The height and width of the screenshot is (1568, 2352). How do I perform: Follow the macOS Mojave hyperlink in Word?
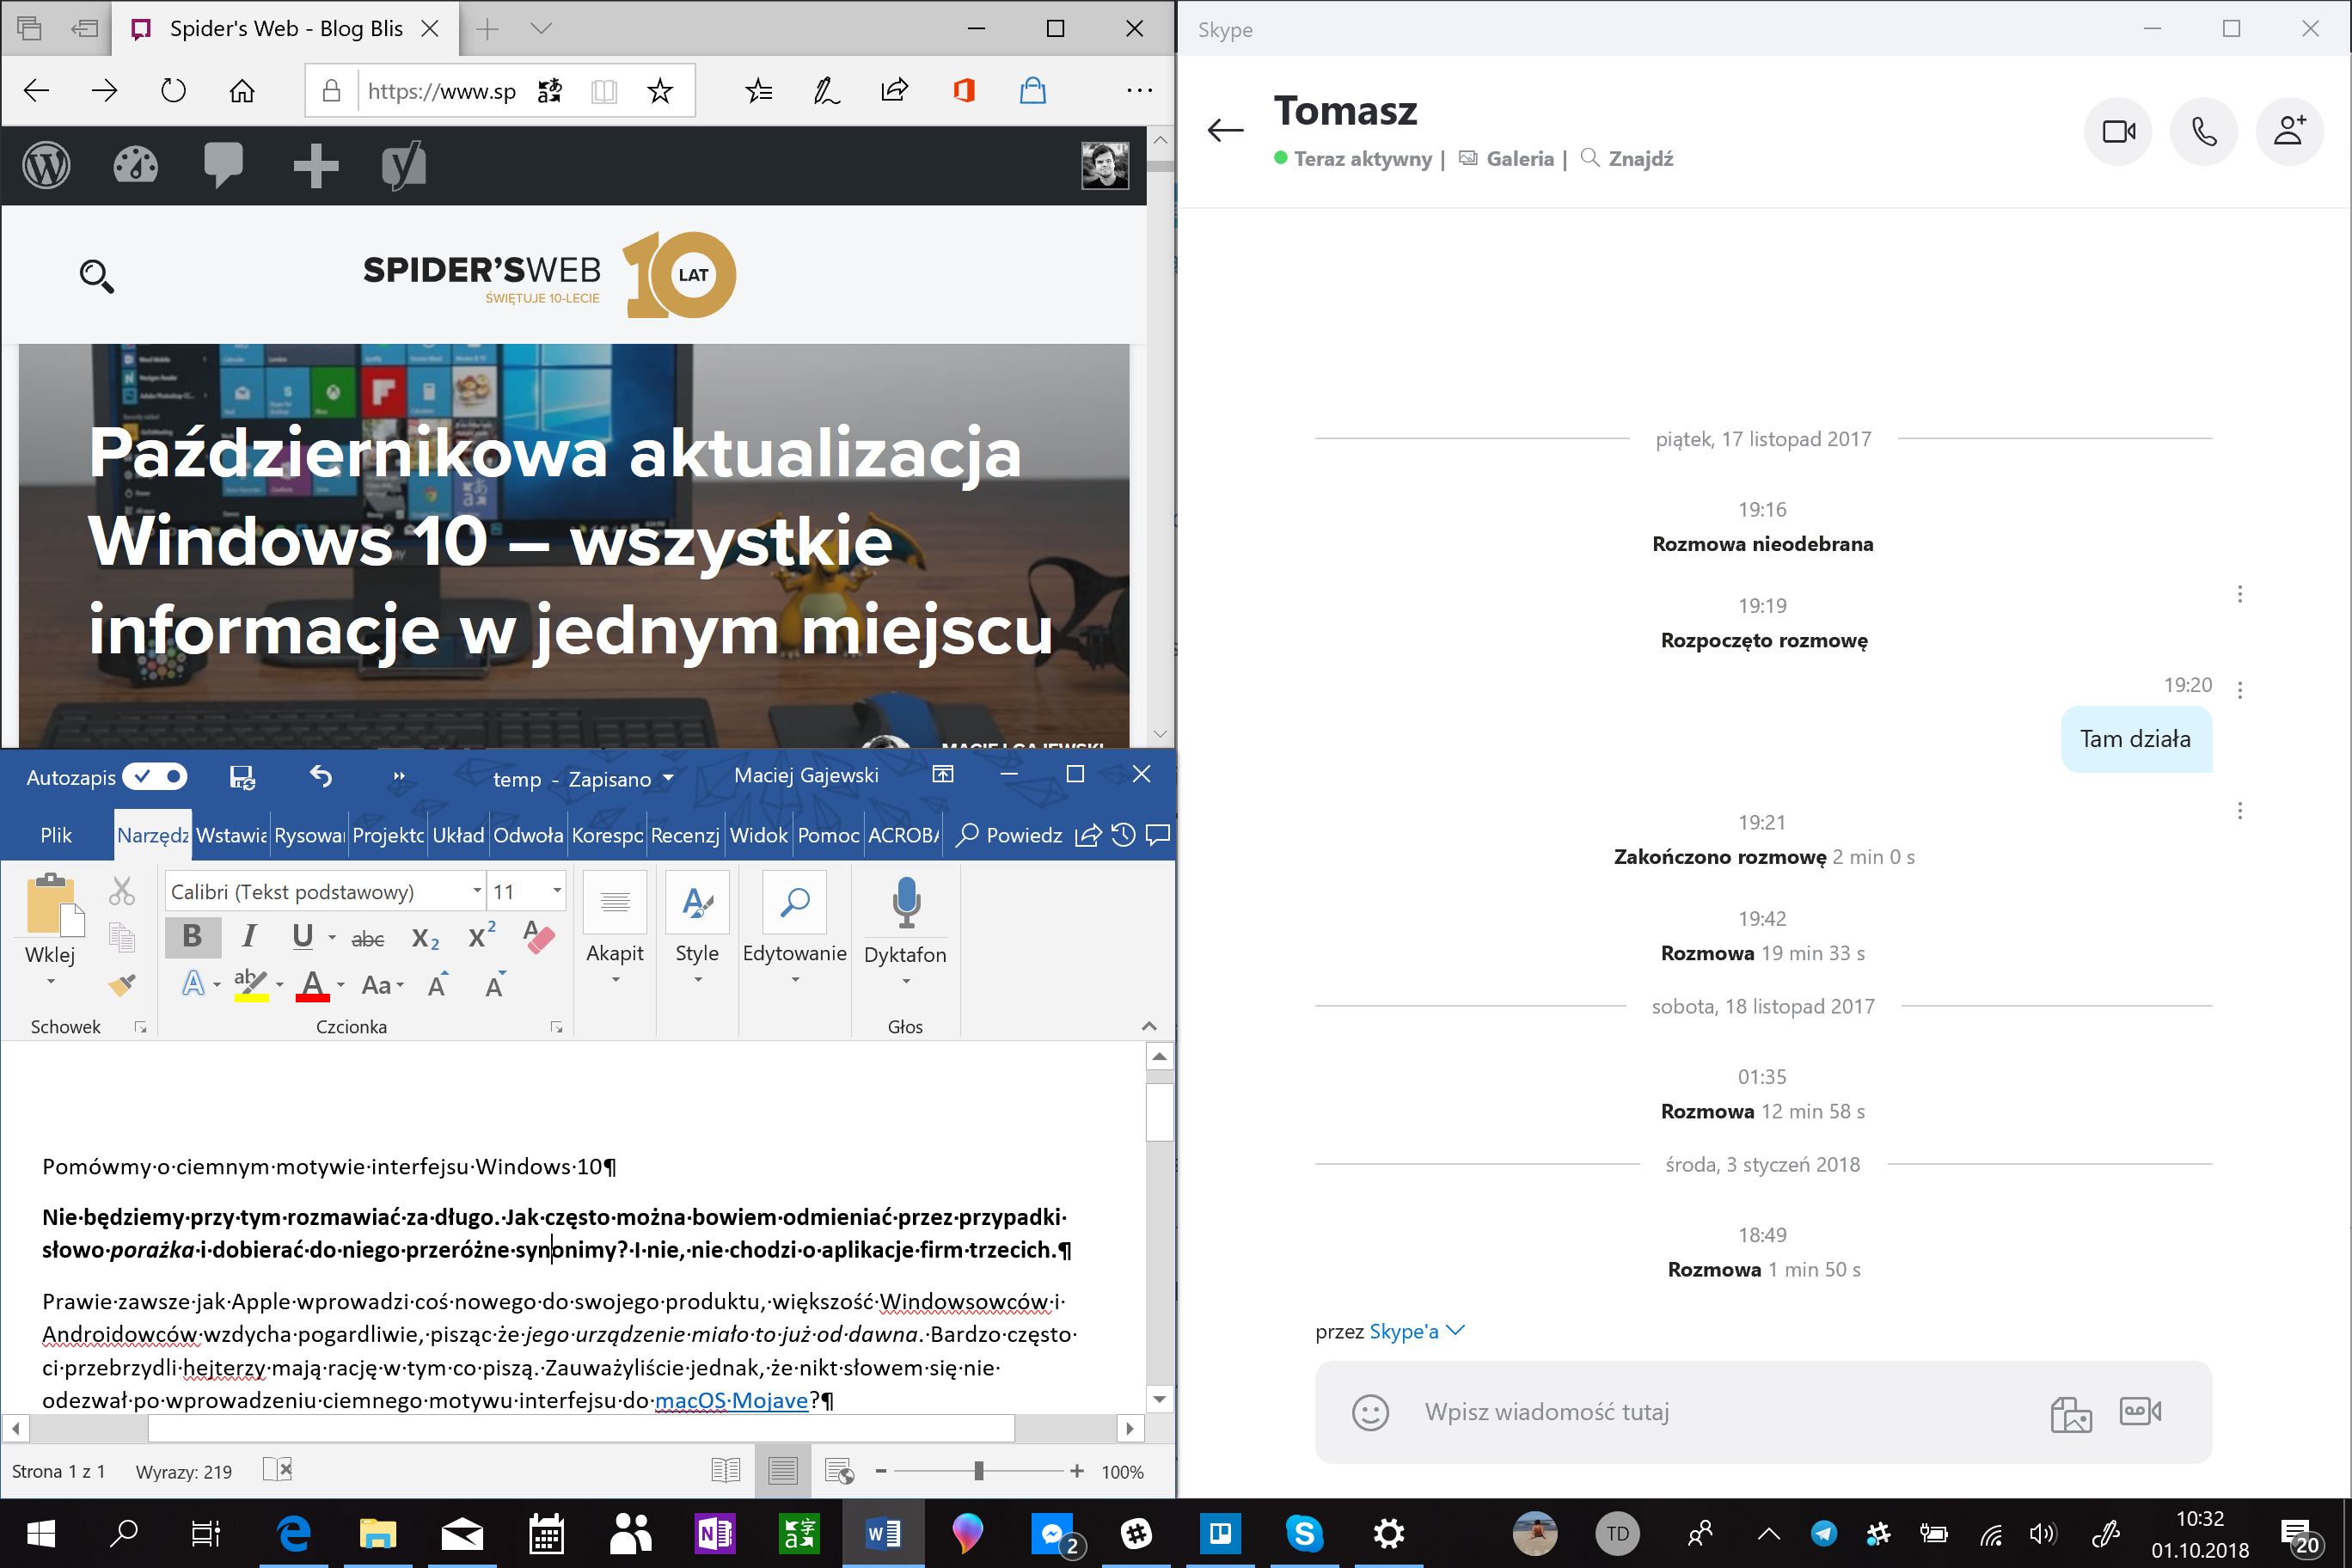tap(731, 1400)
